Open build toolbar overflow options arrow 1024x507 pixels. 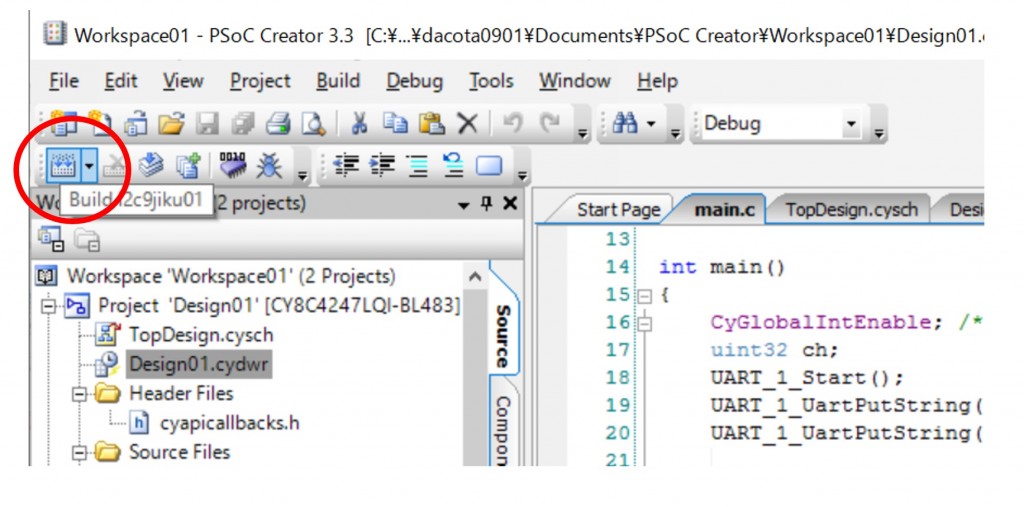[x=302, y=176]
